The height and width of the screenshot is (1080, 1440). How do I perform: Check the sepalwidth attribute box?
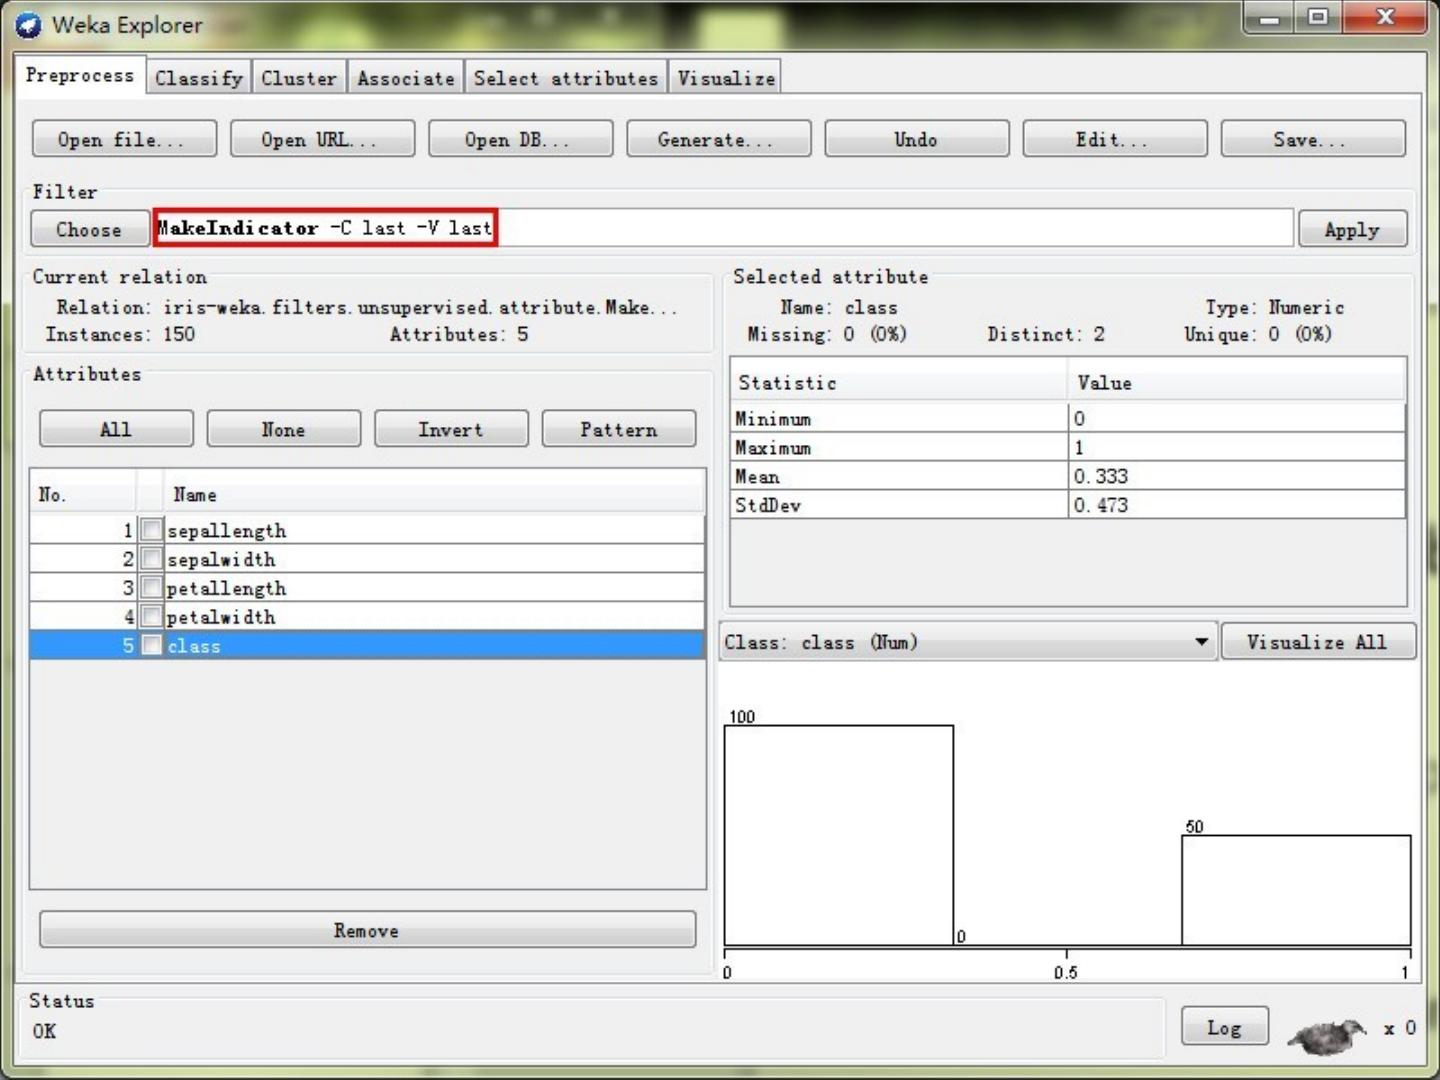click(151, 558)
